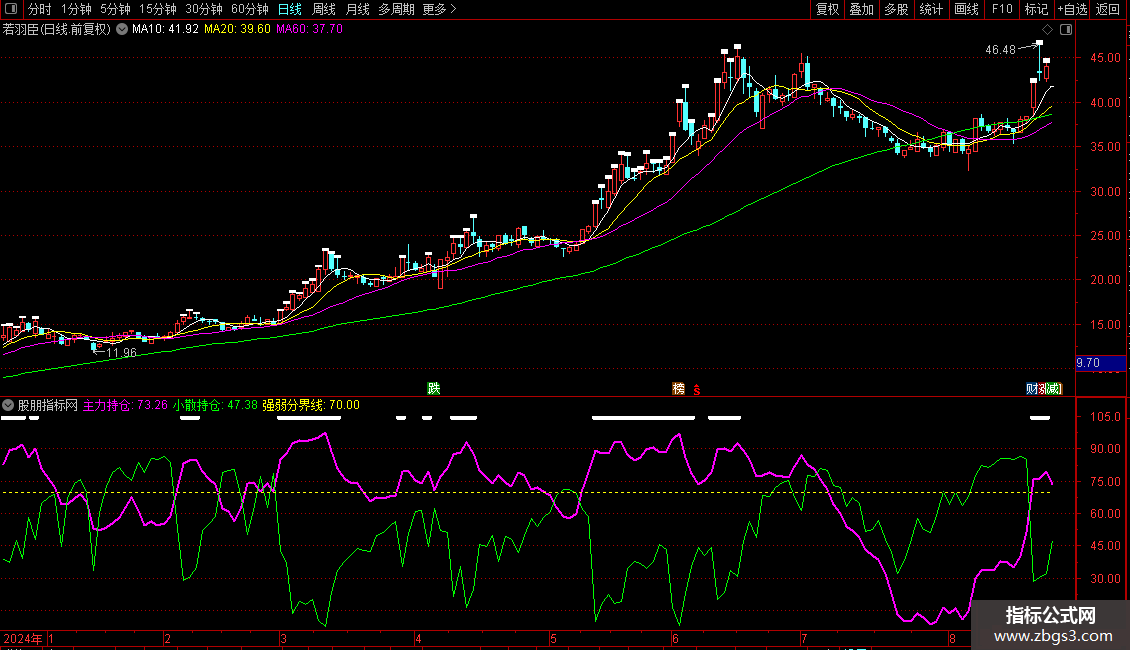Click the blue 9.70 price axis tag
The width and height of the screenshot is (1130, 650).
click(1088, 362)
